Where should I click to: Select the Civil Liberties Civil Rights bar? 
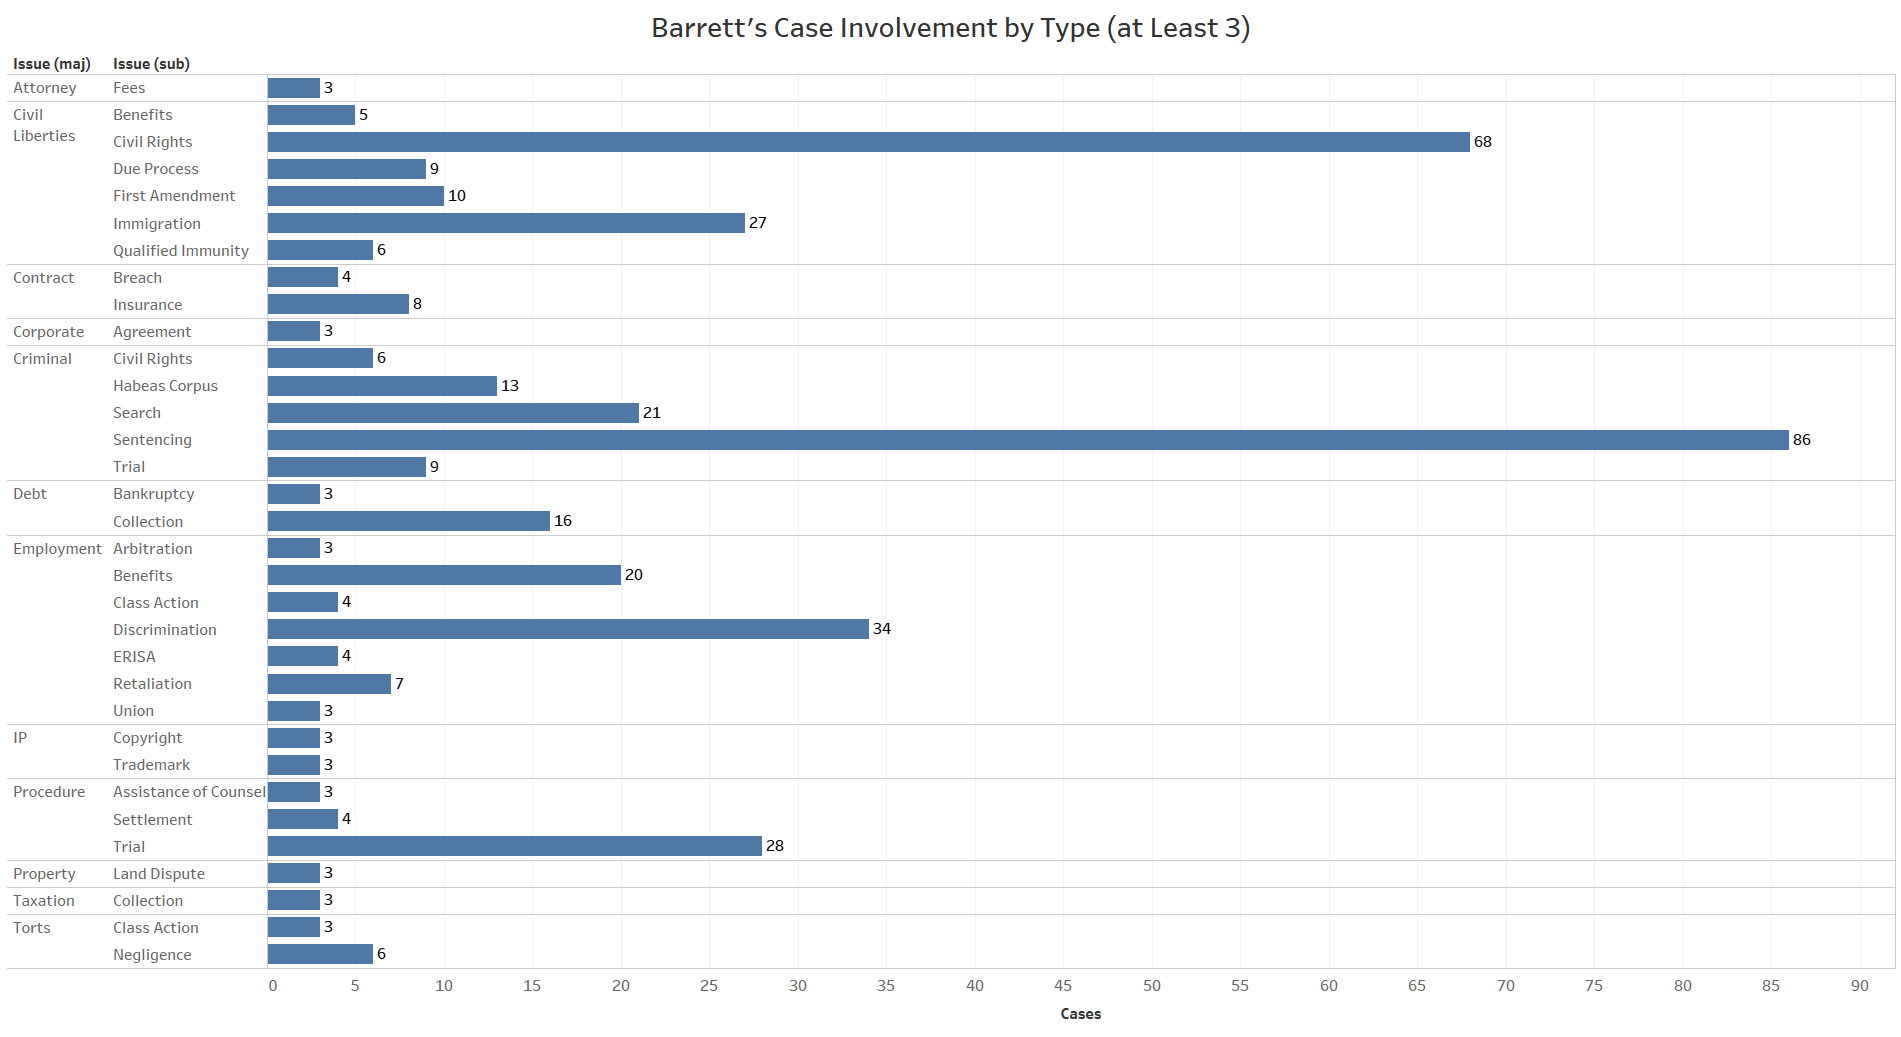868,142
